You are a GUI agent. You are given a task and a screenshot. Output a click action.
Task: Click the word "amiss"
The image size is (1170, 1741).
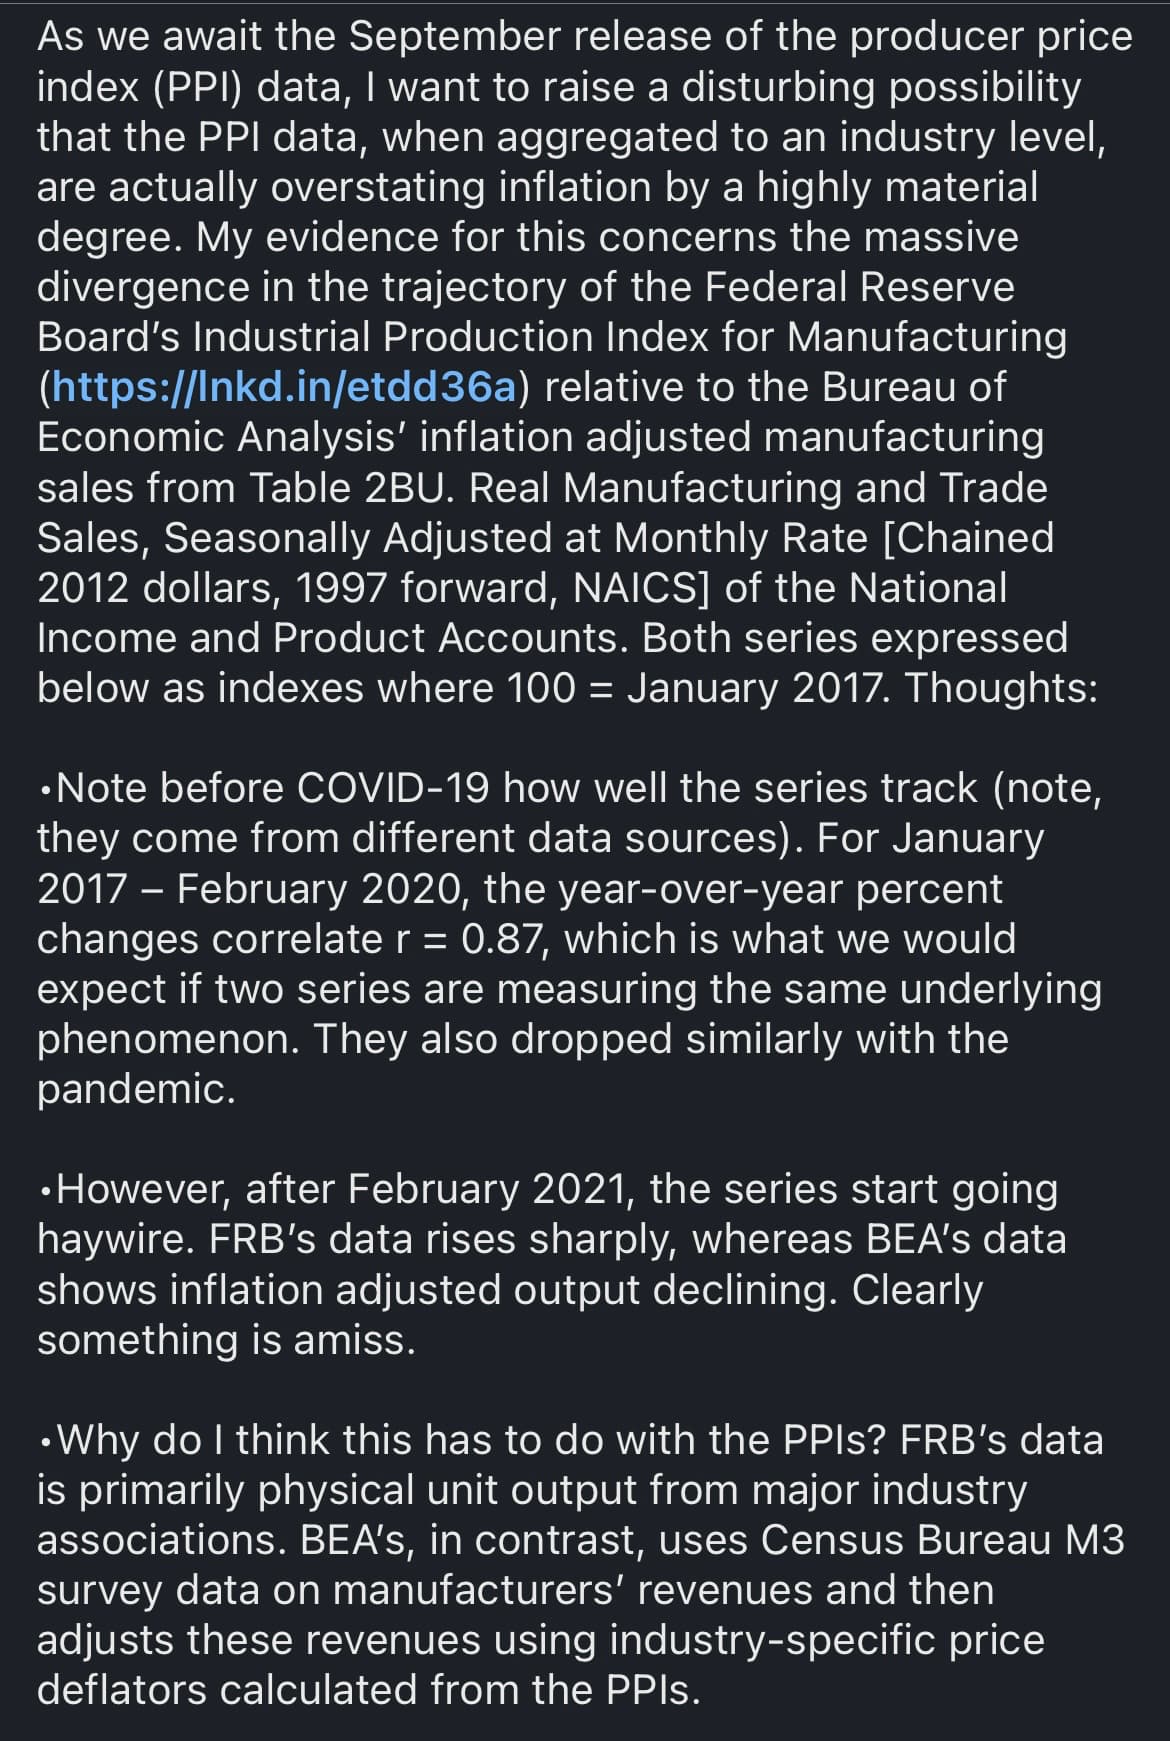353,1340
